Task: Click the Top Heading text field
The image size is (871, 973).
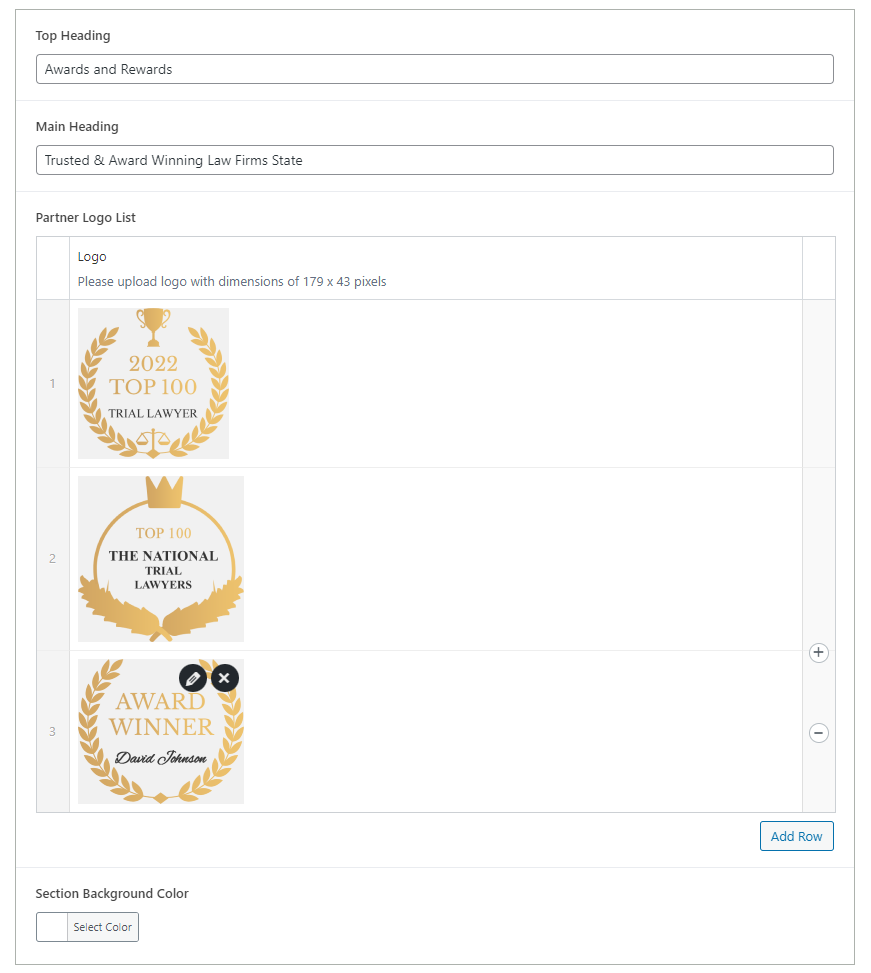Action: (x=434, y=69)
